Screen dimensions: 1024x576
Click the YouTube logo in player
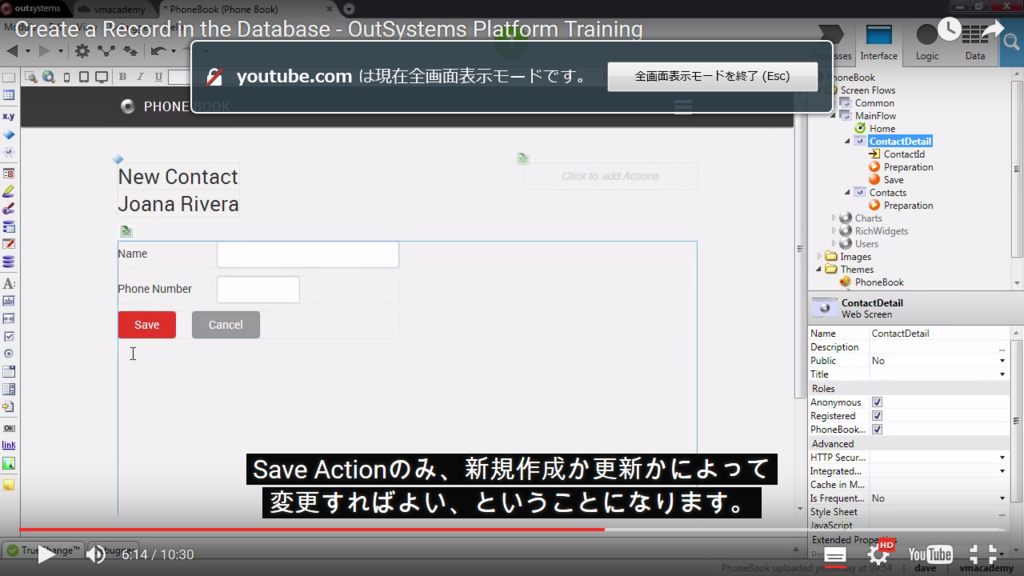coord(930,555)
